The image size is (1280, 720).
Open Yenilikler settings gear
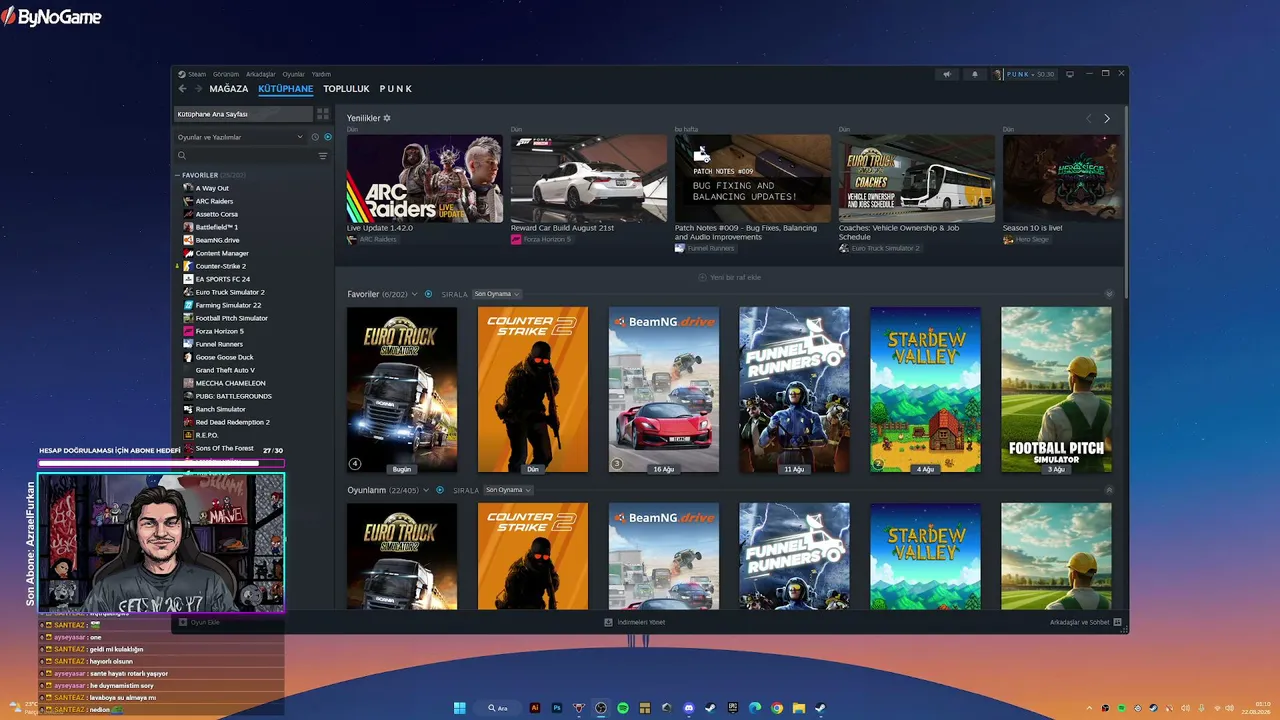387,118
